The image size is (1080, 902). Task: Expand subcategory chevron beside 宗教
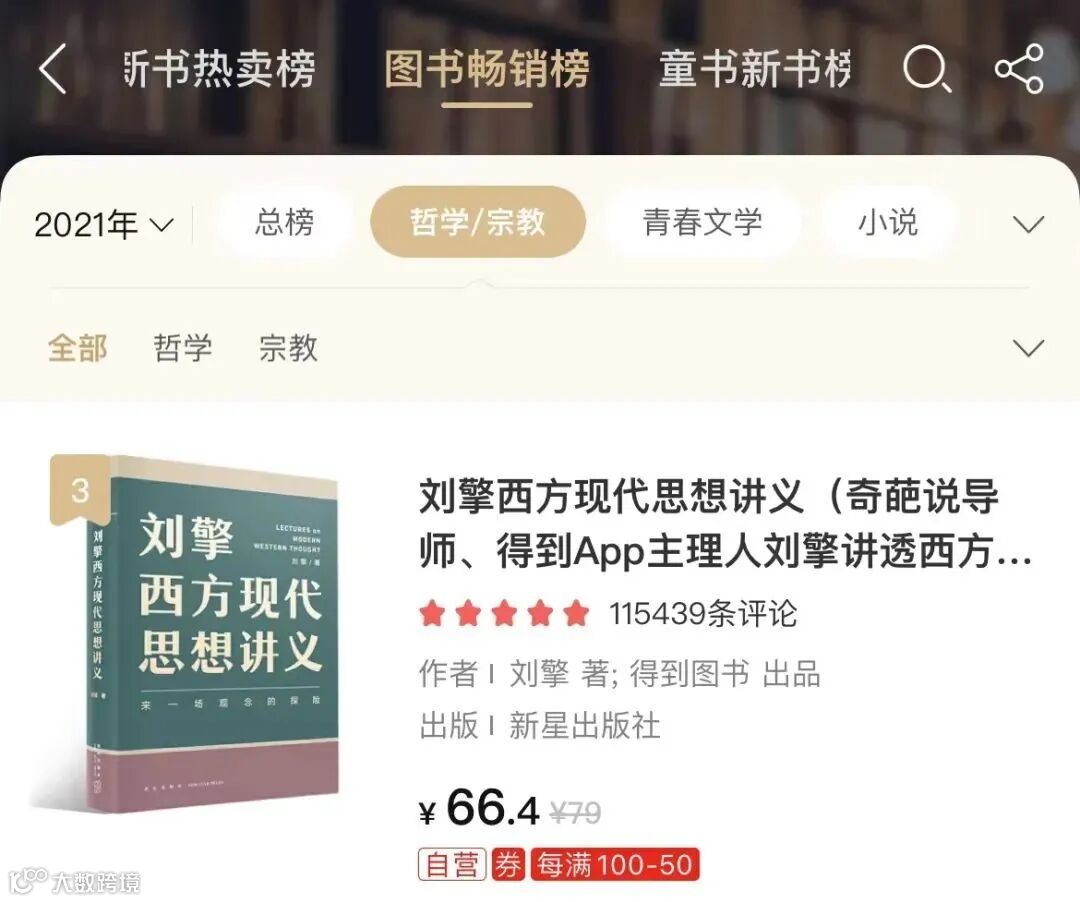point(1028,348)
